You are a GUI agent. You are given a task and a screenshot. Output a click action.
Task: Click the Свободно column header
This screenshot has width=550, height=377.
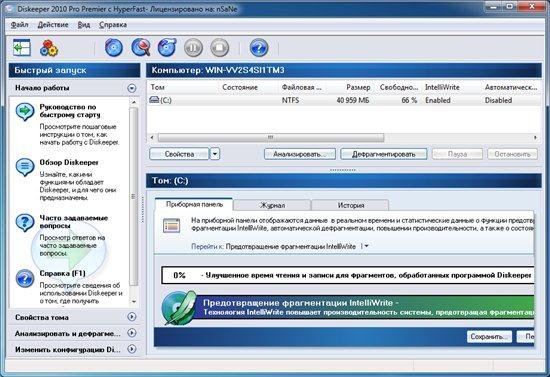tap(399, 87)
